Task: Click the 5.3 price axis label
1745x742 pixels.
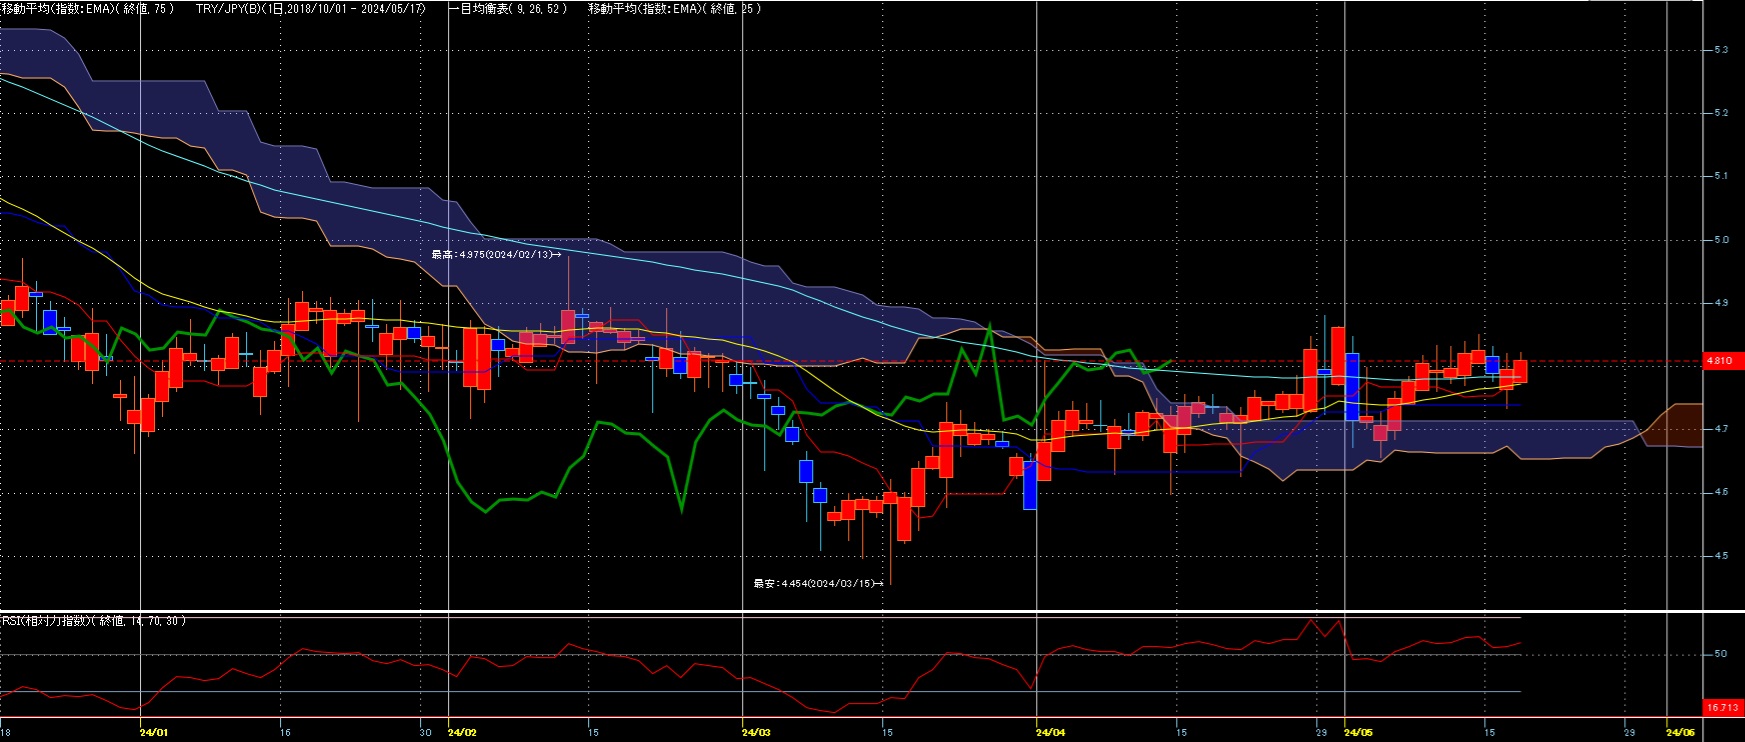Action: pyautogui.click(x=1721, y=50)
